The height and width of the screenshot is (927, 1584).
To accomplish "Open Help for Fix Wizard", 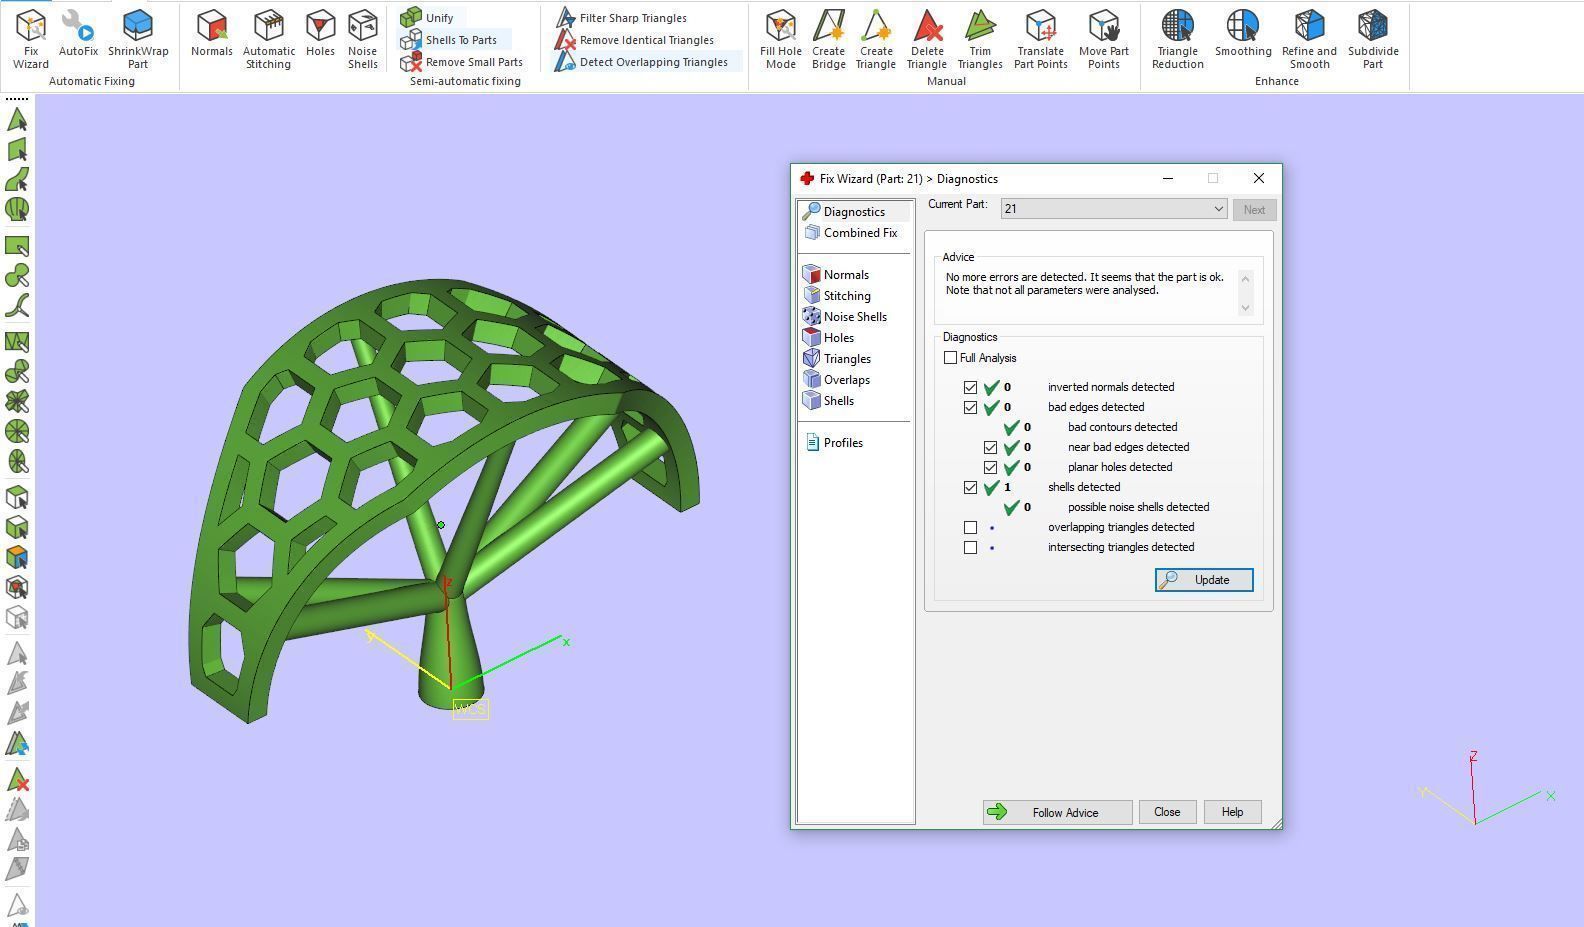I will [x=1232, y=812].
